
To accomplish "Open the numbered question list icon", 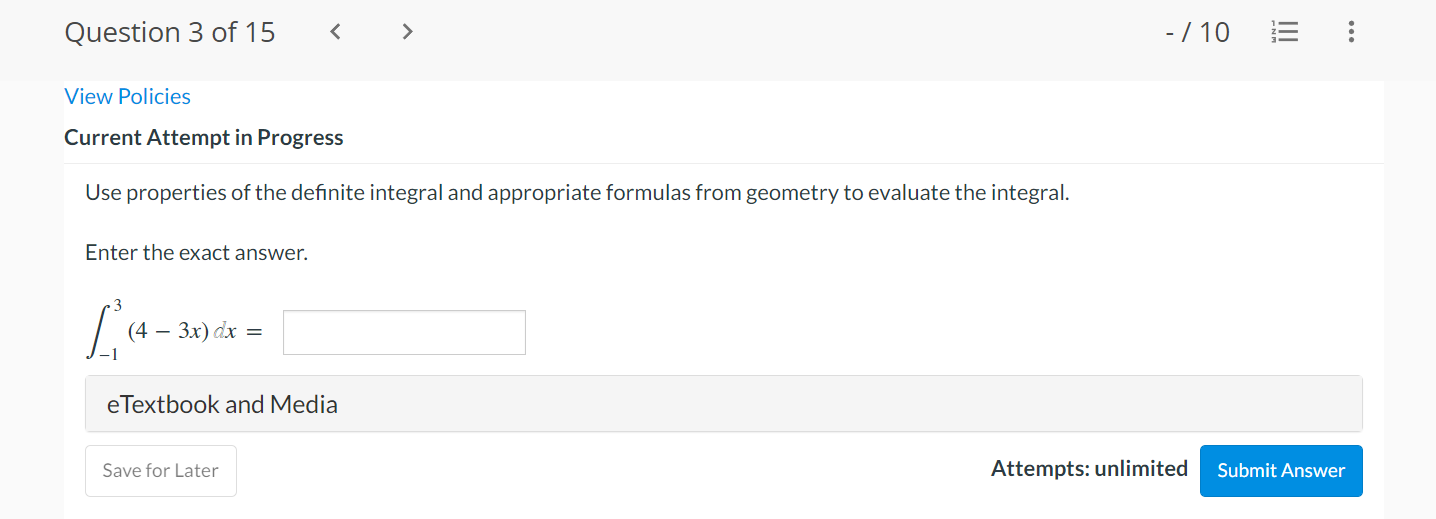I will point(1283,32).
